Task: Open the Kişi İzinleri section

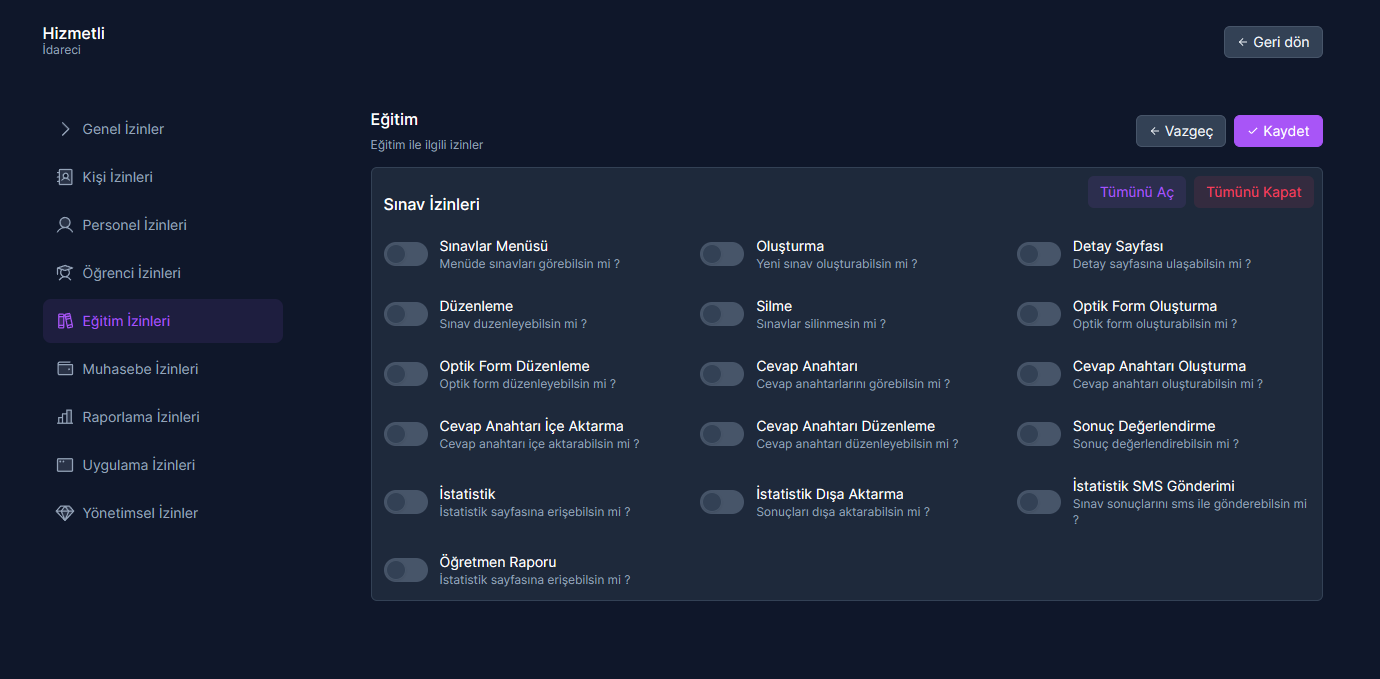Action: pyautogui.click(x=163, y=177)
